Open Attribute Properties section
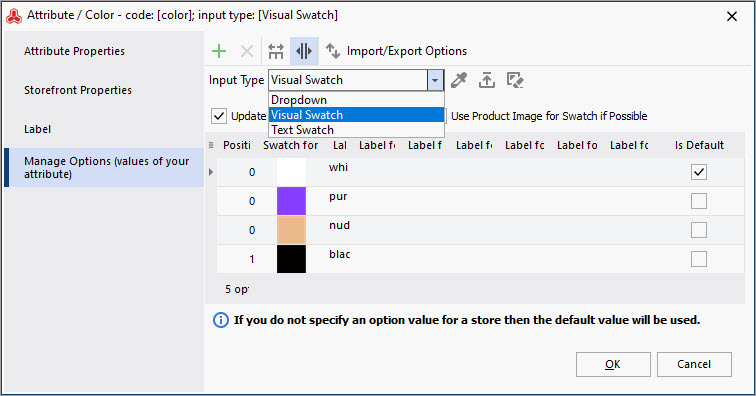Viewport: 756px width, 396px height. (x=104, y=51)
